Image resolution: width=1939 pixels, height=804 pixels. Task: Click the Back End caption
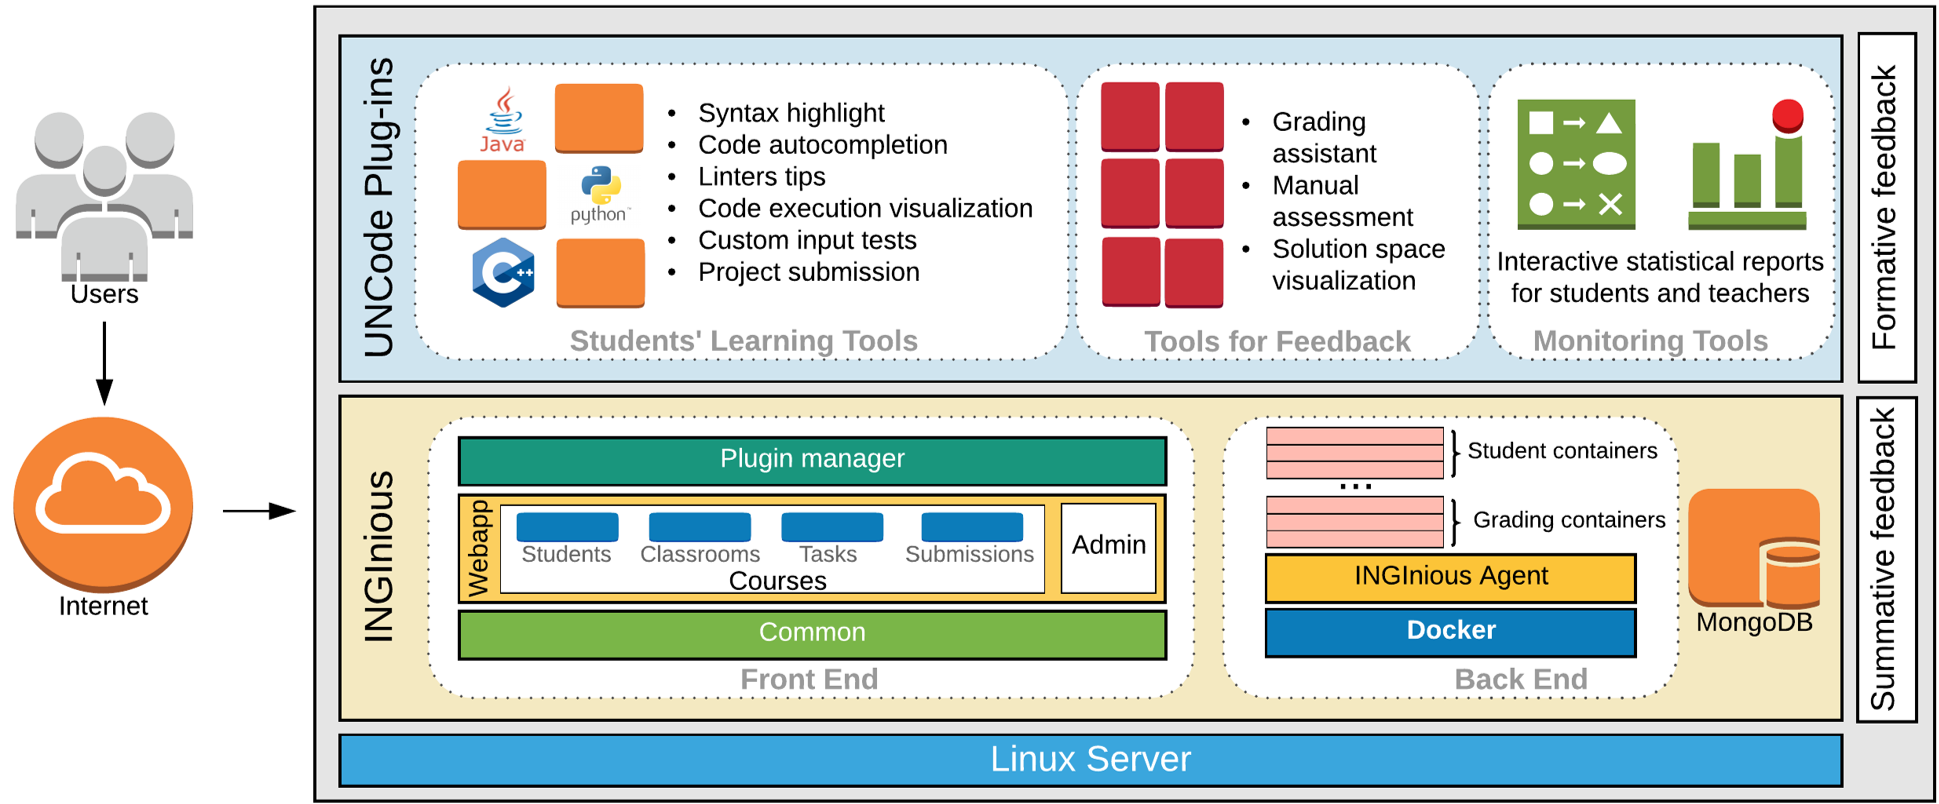[x=1520, y=680]
